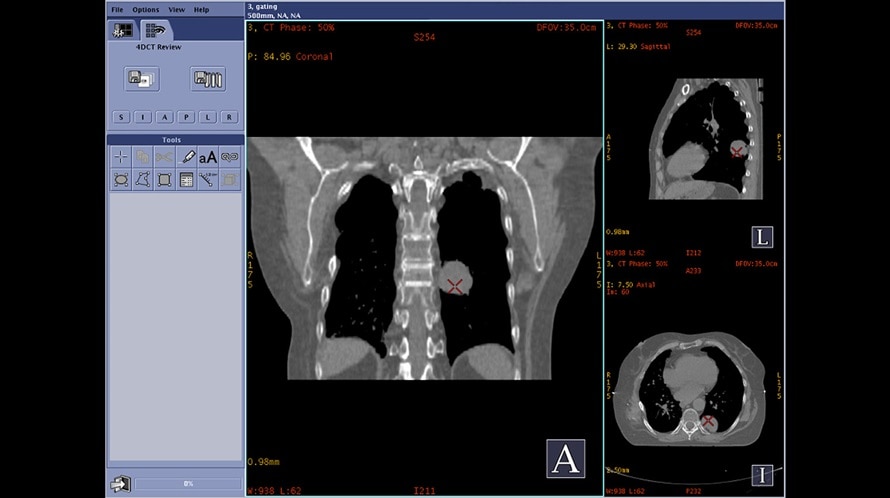Screen dimensions: 890x498
Task: Select the I (inferior) orientation button
Action: [142, 117]
